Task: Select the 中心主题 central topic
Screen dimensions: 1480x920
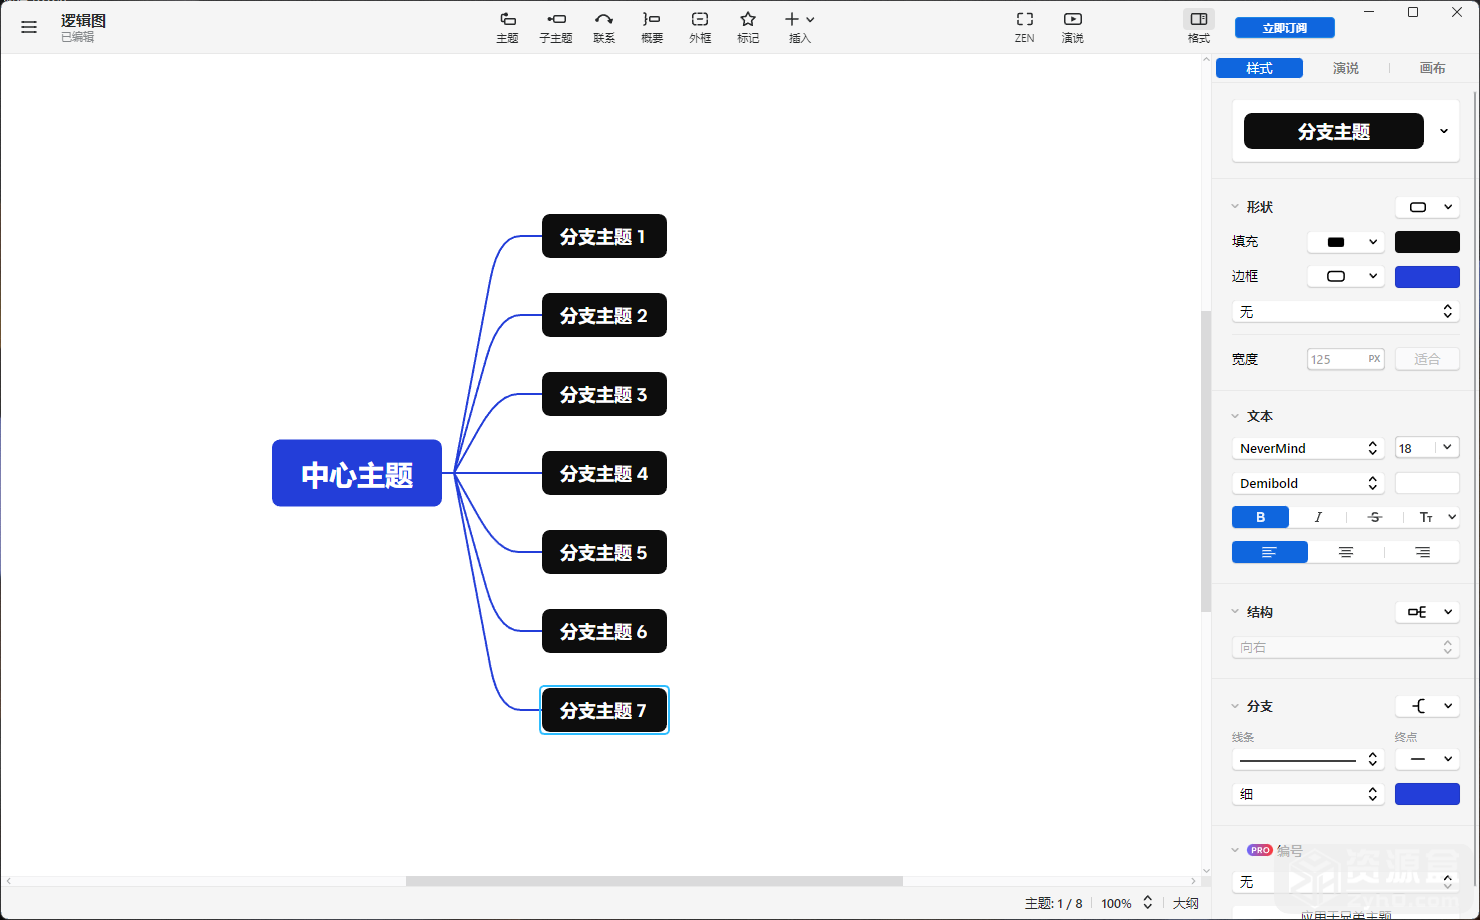Action: [357, 473]
